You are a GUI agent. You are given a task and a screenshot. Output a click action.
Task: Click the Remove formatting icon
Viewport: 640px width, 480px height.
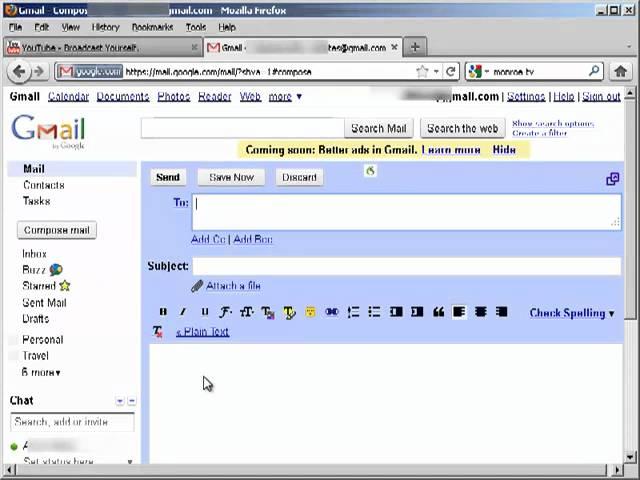click(158, 331)
